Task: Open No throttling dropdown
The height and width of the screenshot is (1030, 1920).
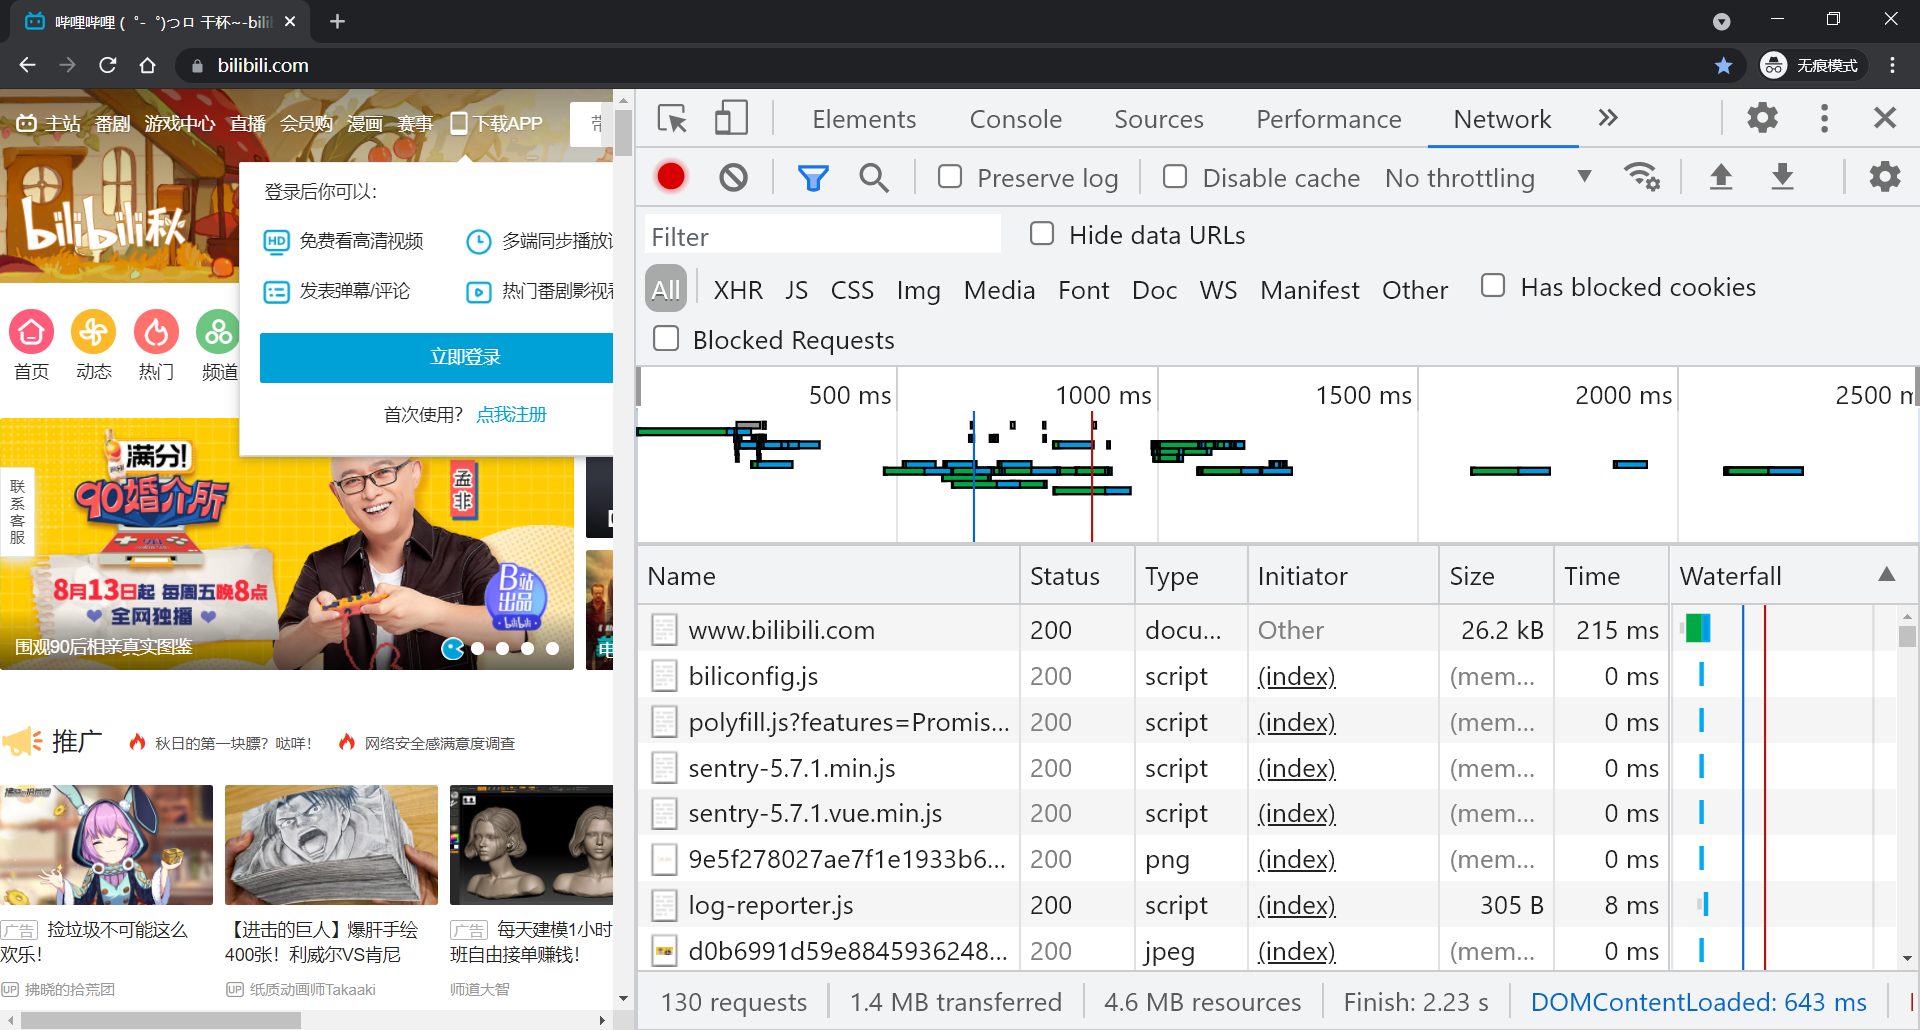Action: point(1488,178)
